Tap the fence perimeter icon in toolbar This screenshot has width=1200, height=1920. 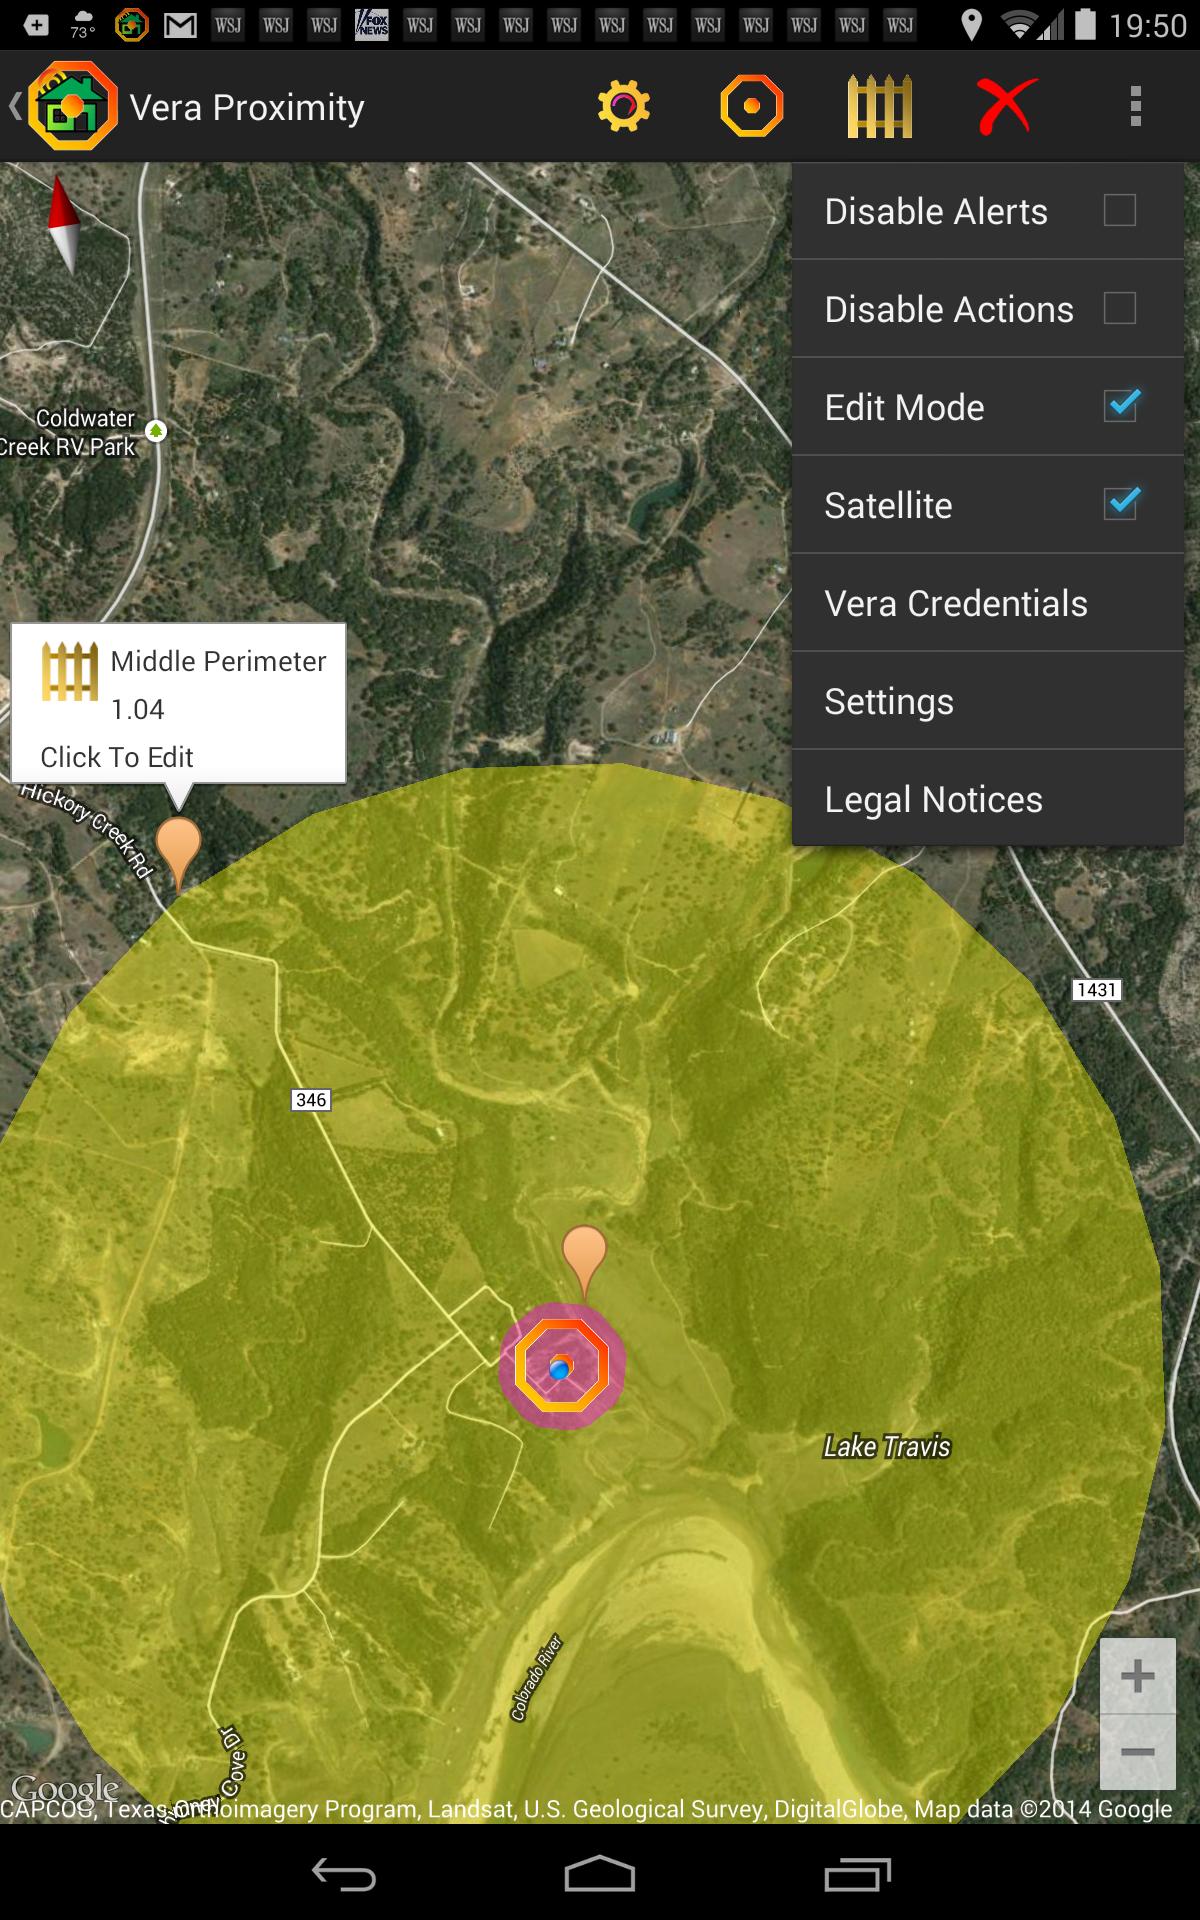[879, 106]
